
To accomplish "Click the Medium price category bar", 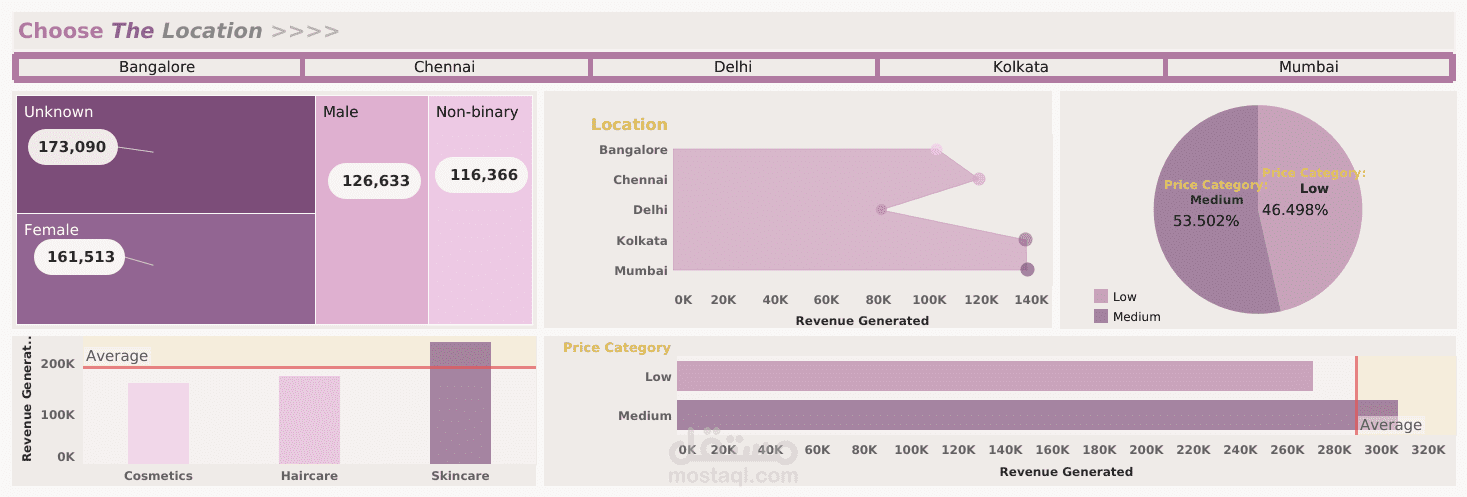I will pos(1037,415).
